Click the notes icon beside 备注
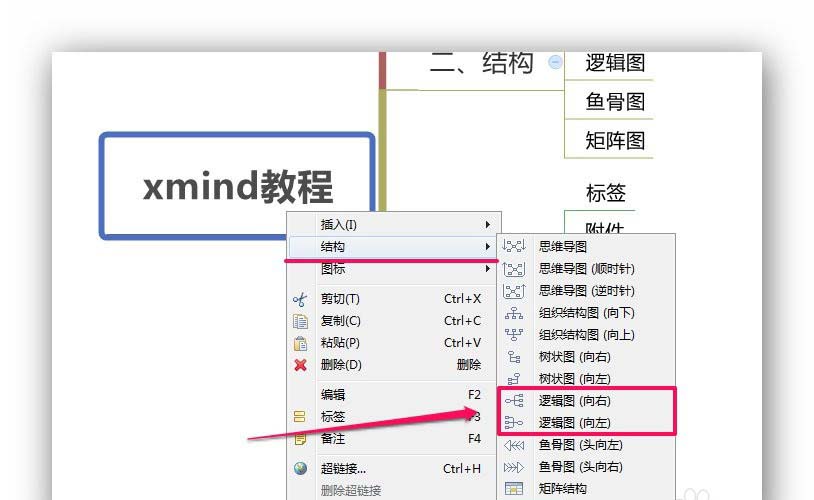The image size is (814, 500). pos(300,439)
